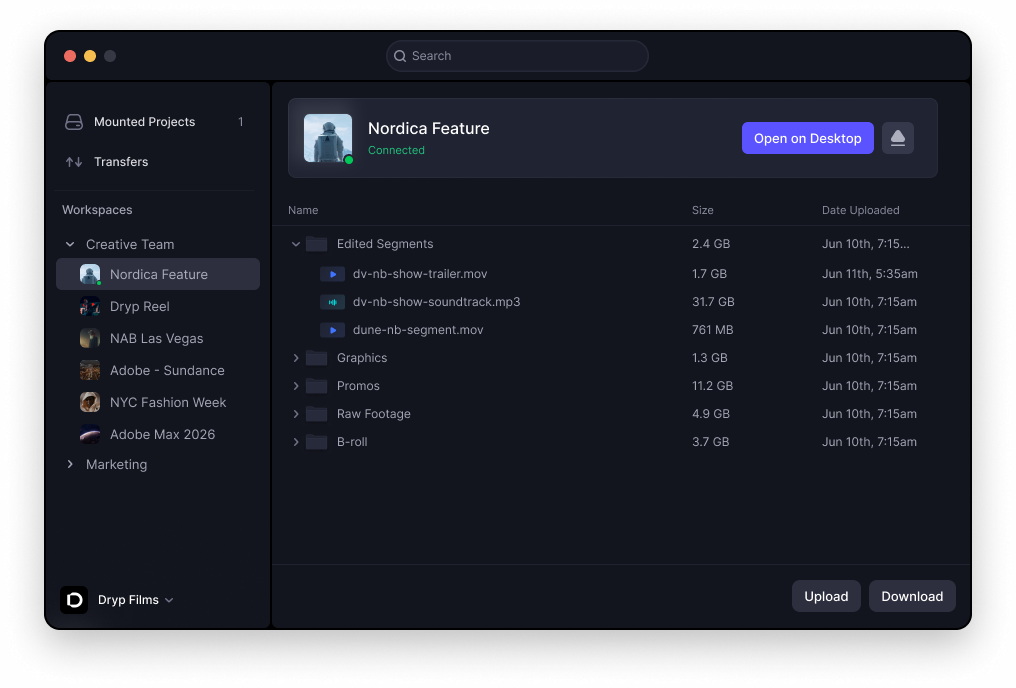Screen dimensions: 1016x688
Task: Collapse the Creative Team workspace group
Action: [x=70, y=244]
